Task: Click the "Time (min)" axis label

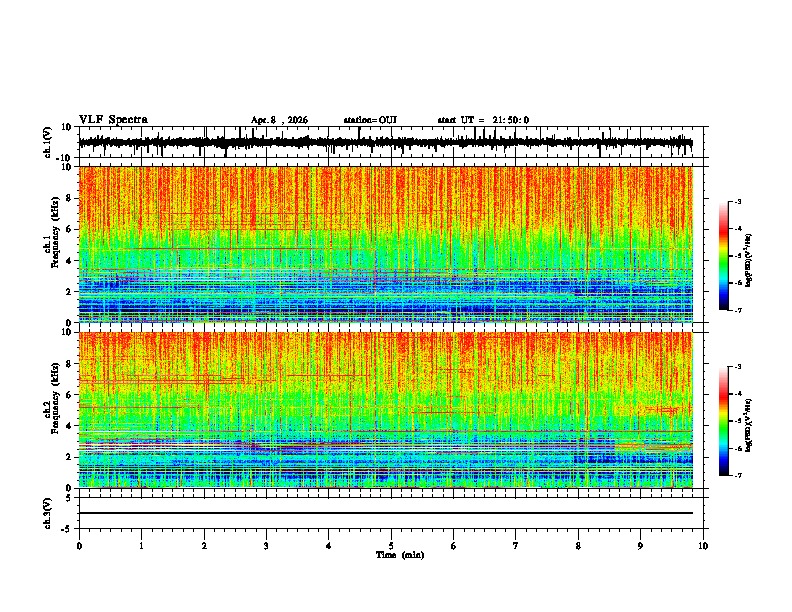Action: [400, 555]
